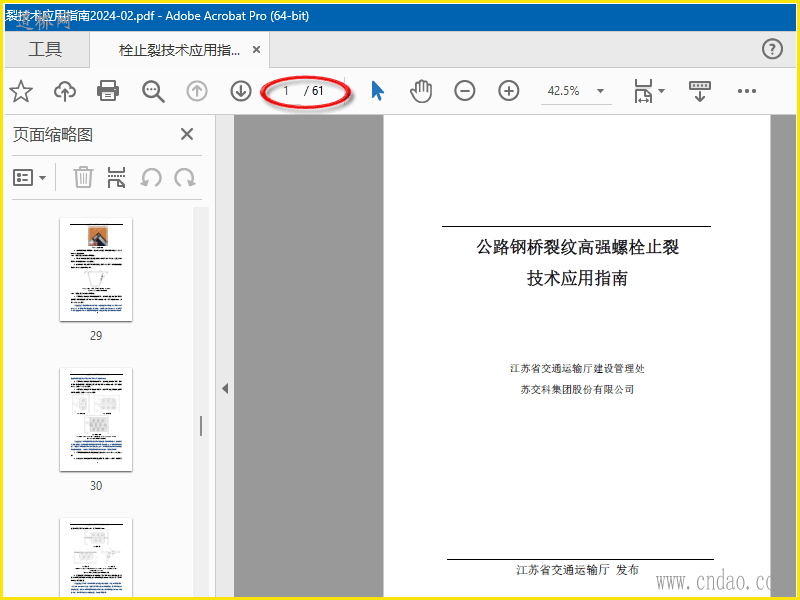Viewport: 800px width, 600px height.
Task: Click the text 江苏省交通运输厅建设管理处
Action: [577, 368]
